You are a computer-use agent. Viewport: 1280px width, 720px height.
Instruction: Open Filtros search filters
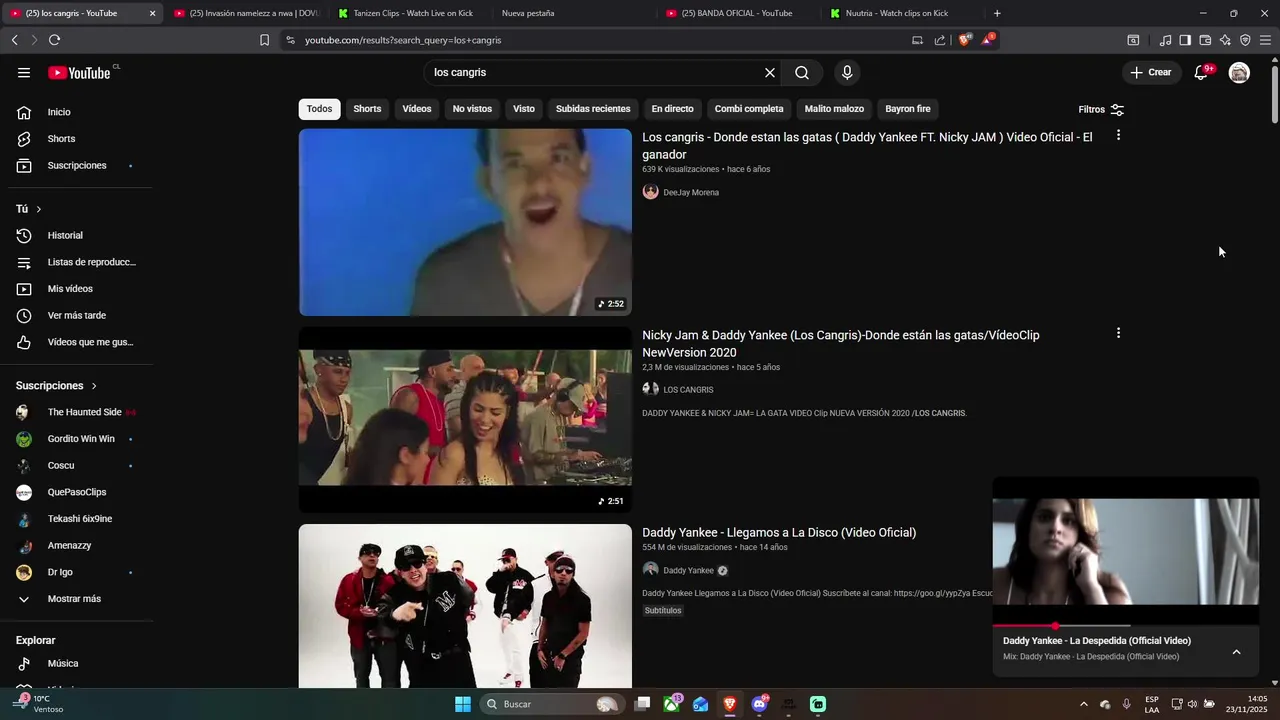point(1101,109)
